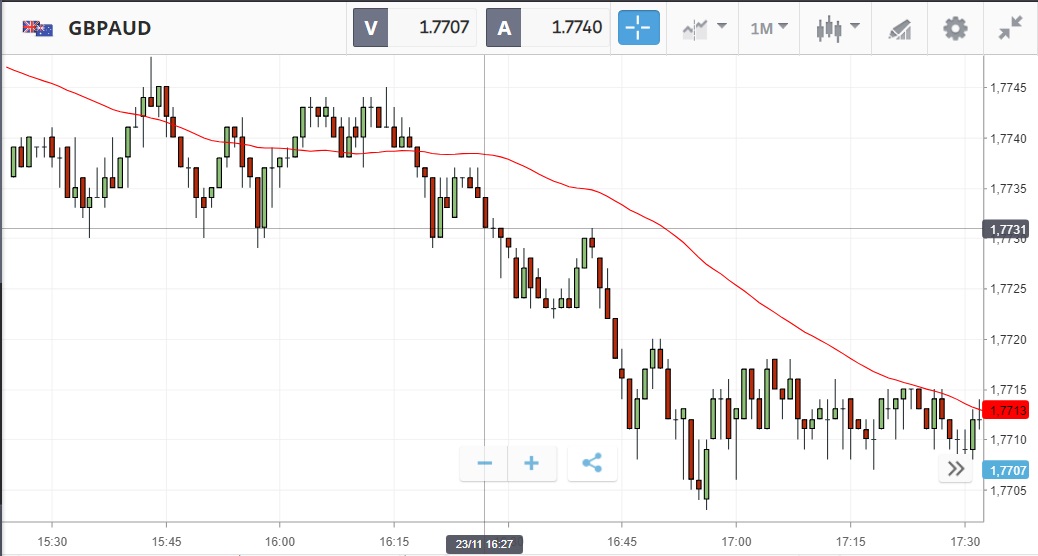Click the blue 1,7707 price marker
1038x556 pixels.
(1009, 470)
